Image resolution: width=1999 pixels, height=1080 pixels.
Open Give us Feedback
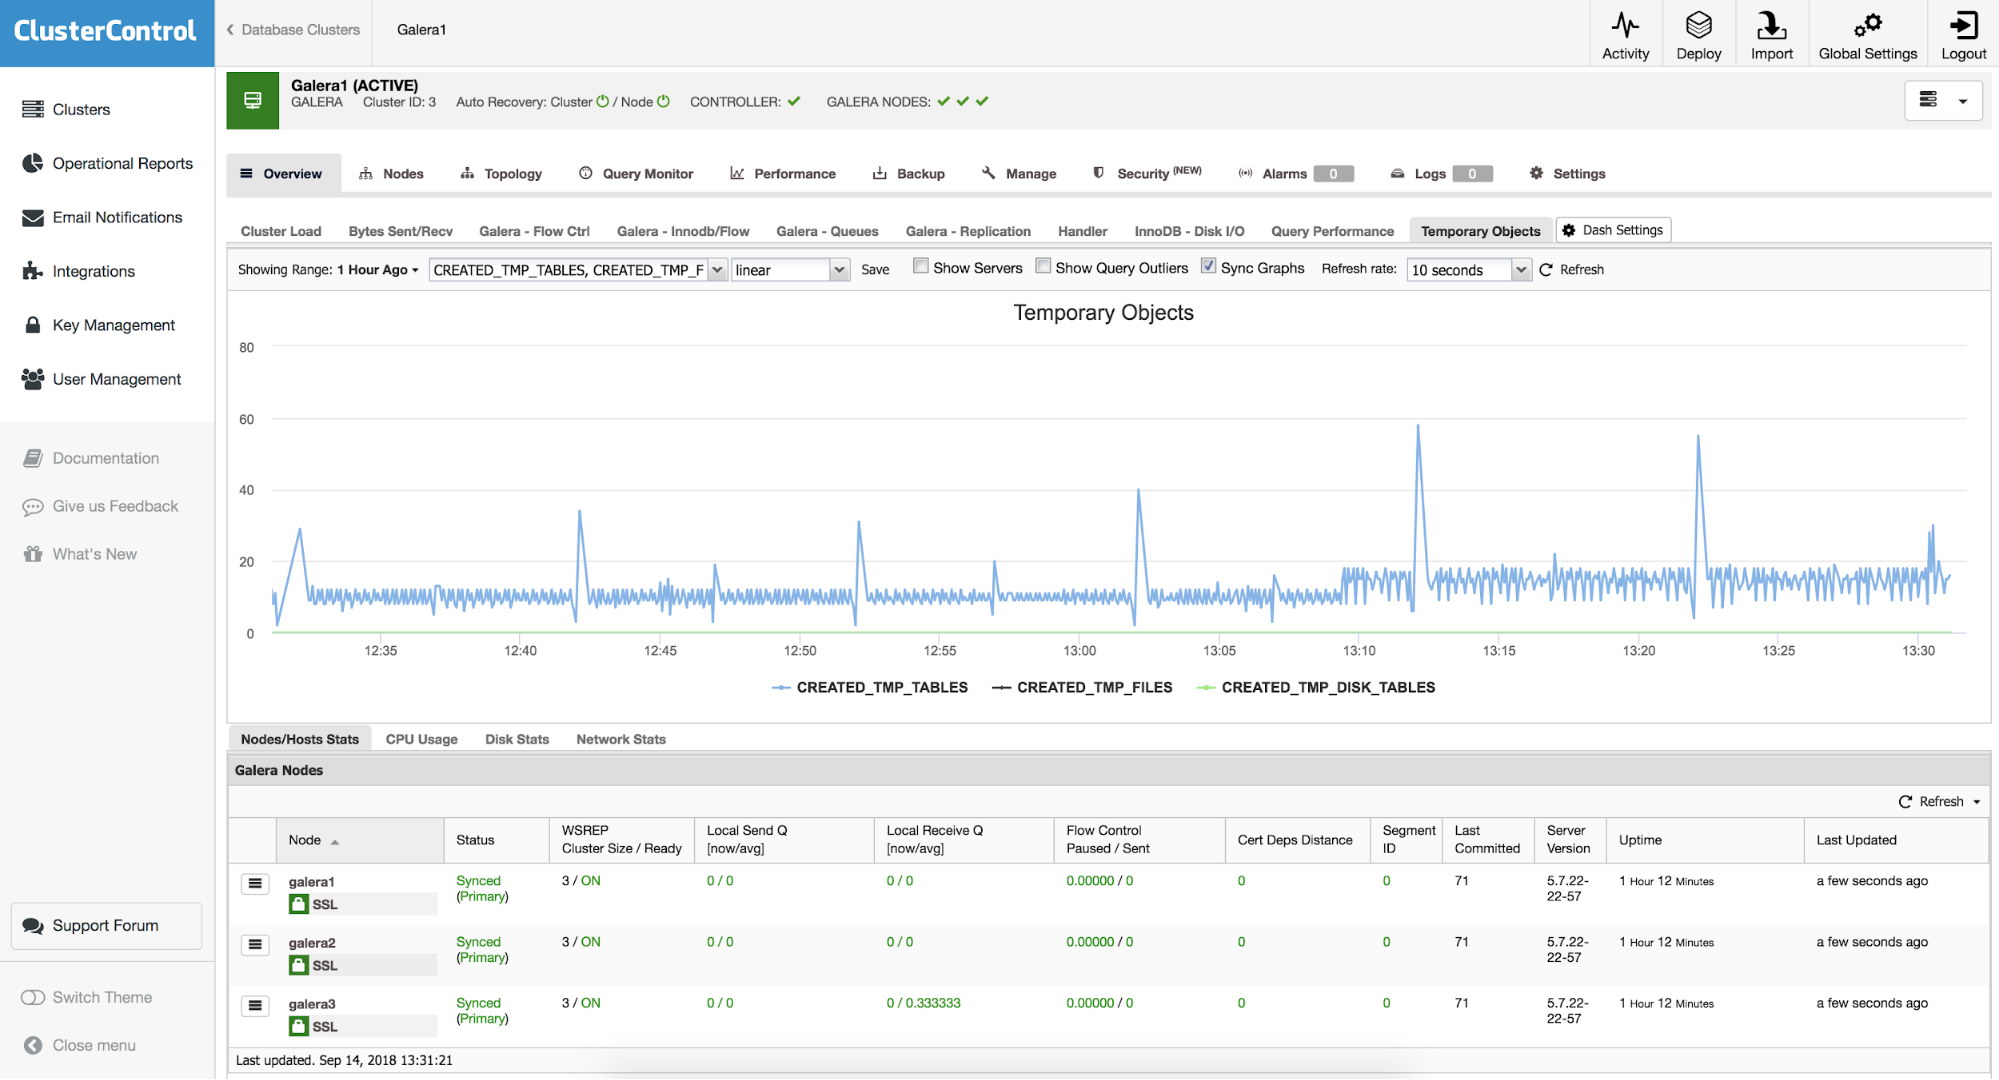(100, 506)
